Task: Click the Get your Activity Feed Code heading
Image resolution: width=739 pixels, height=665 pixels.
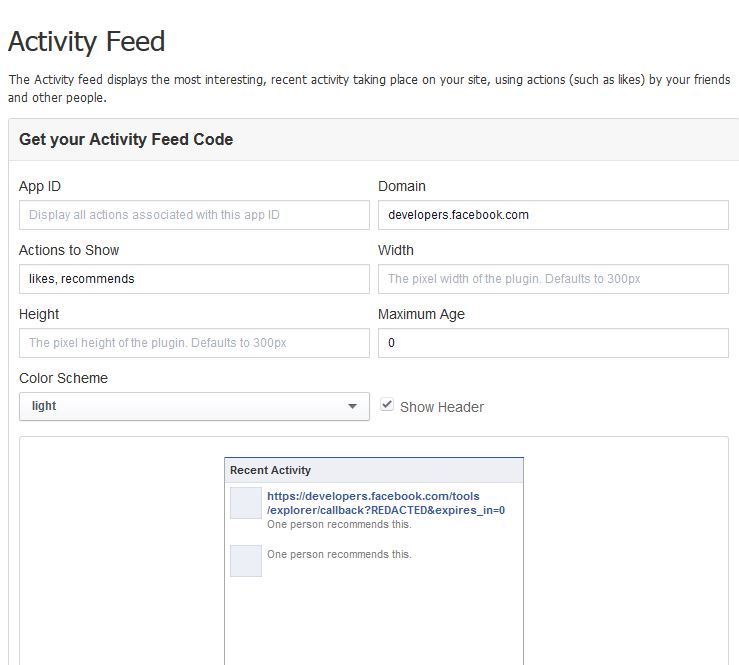Action: point(126,140)
